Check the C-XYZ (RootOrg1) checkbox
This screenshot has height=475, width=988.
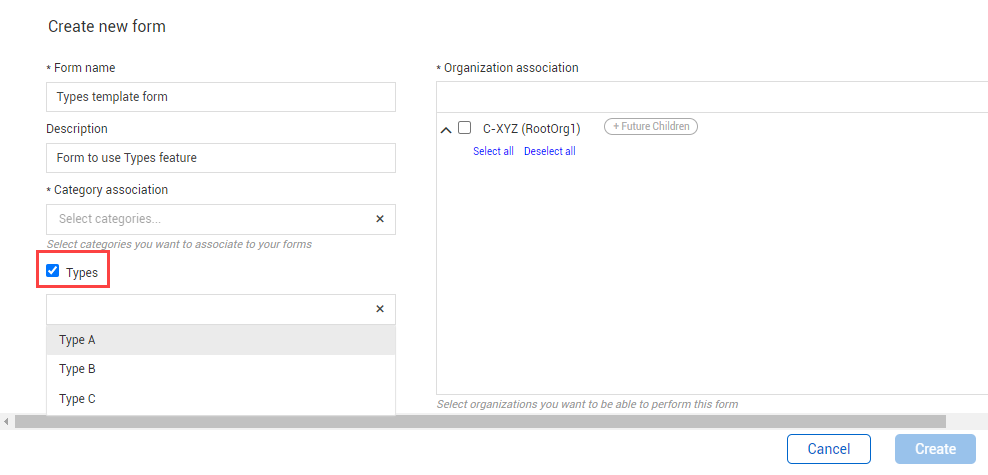(x=464, y=128)
